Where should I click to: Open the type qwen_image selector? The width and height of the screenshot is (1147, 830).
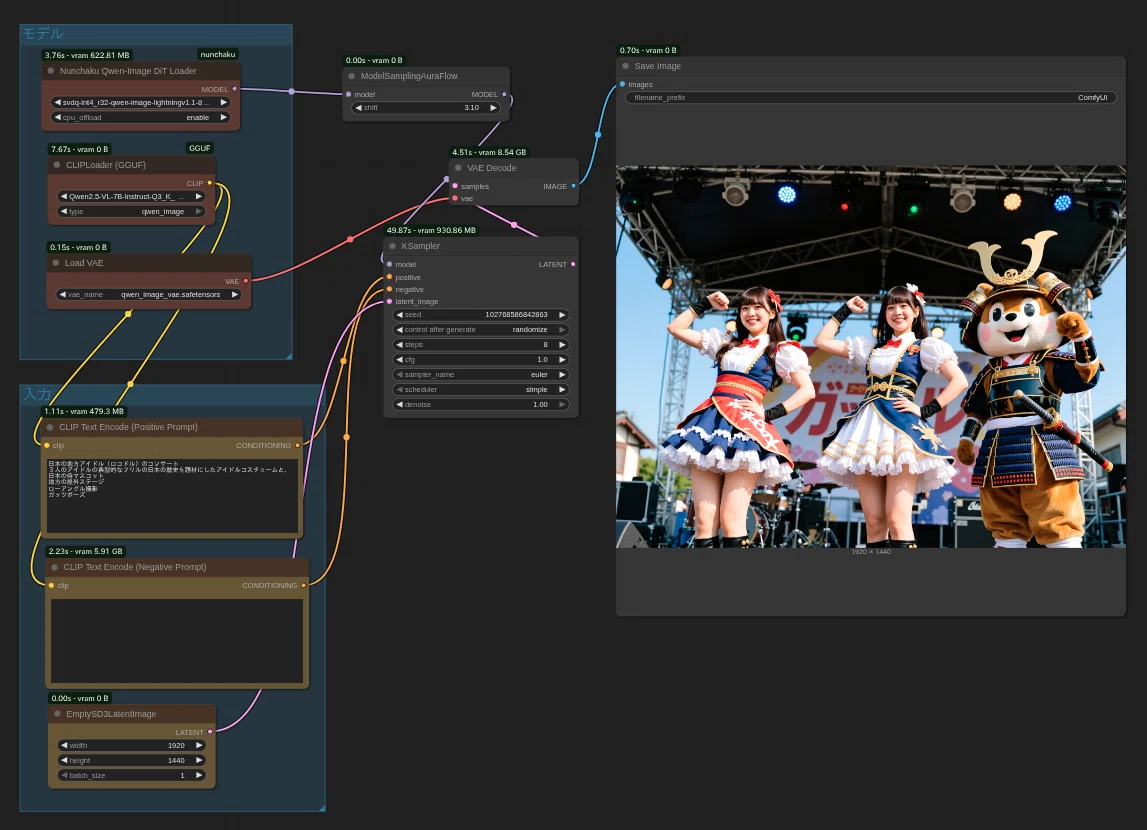(131, 211)
